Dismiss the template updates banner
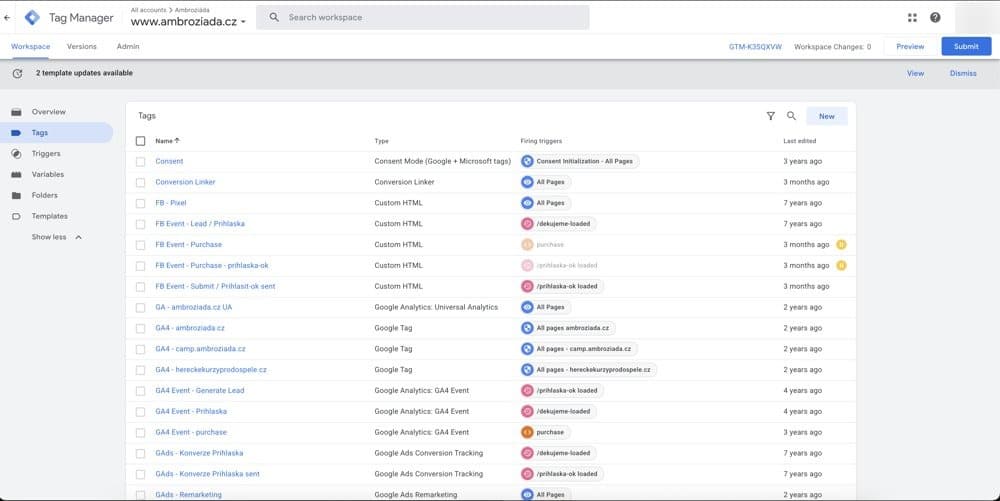Screen dimensions: 1000x501 click(963, 73)
